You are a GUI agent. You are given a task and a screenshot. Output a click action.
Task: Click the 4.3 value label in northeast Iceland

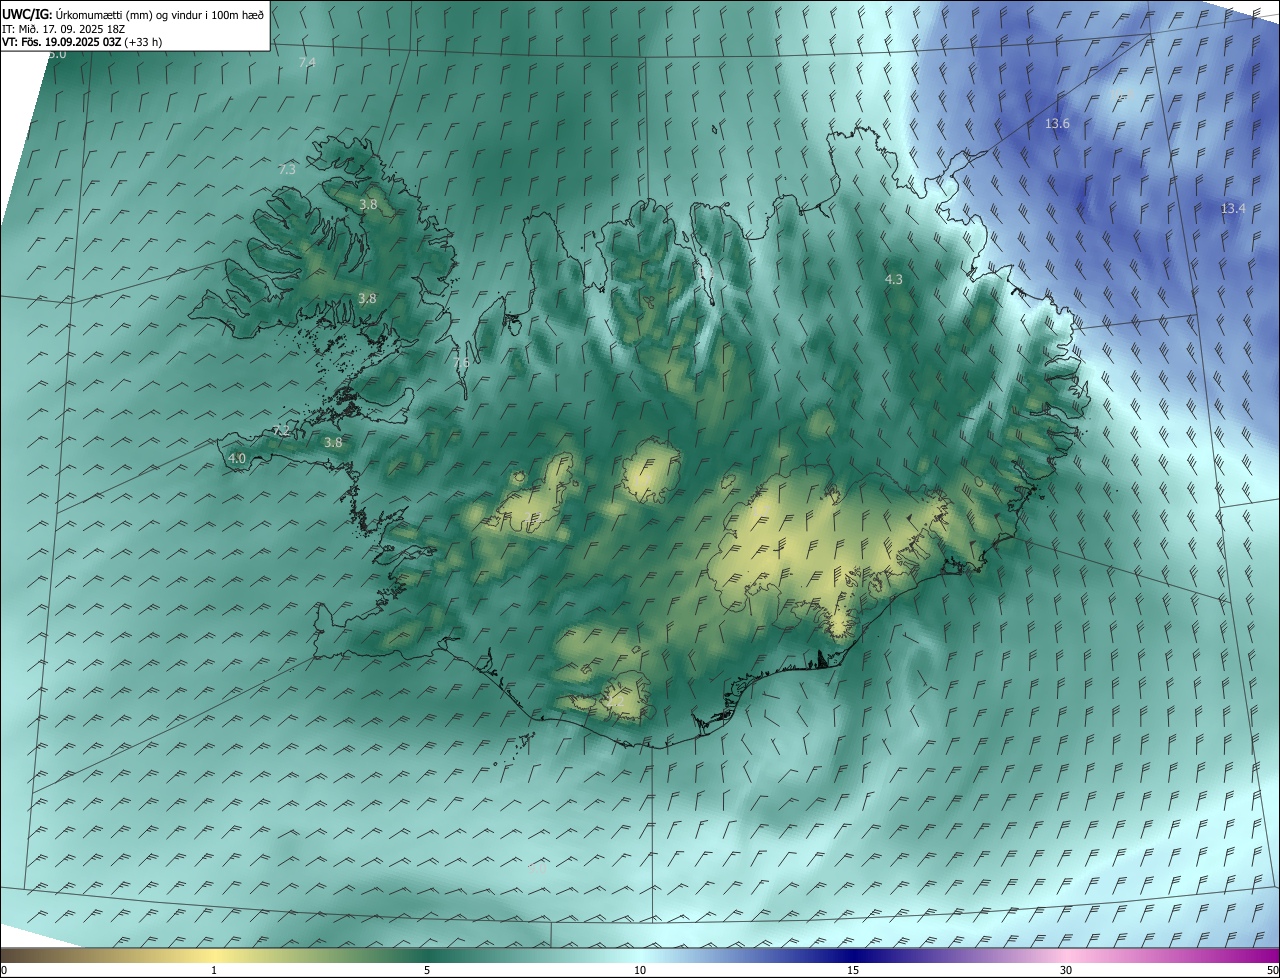pos(894,280)
